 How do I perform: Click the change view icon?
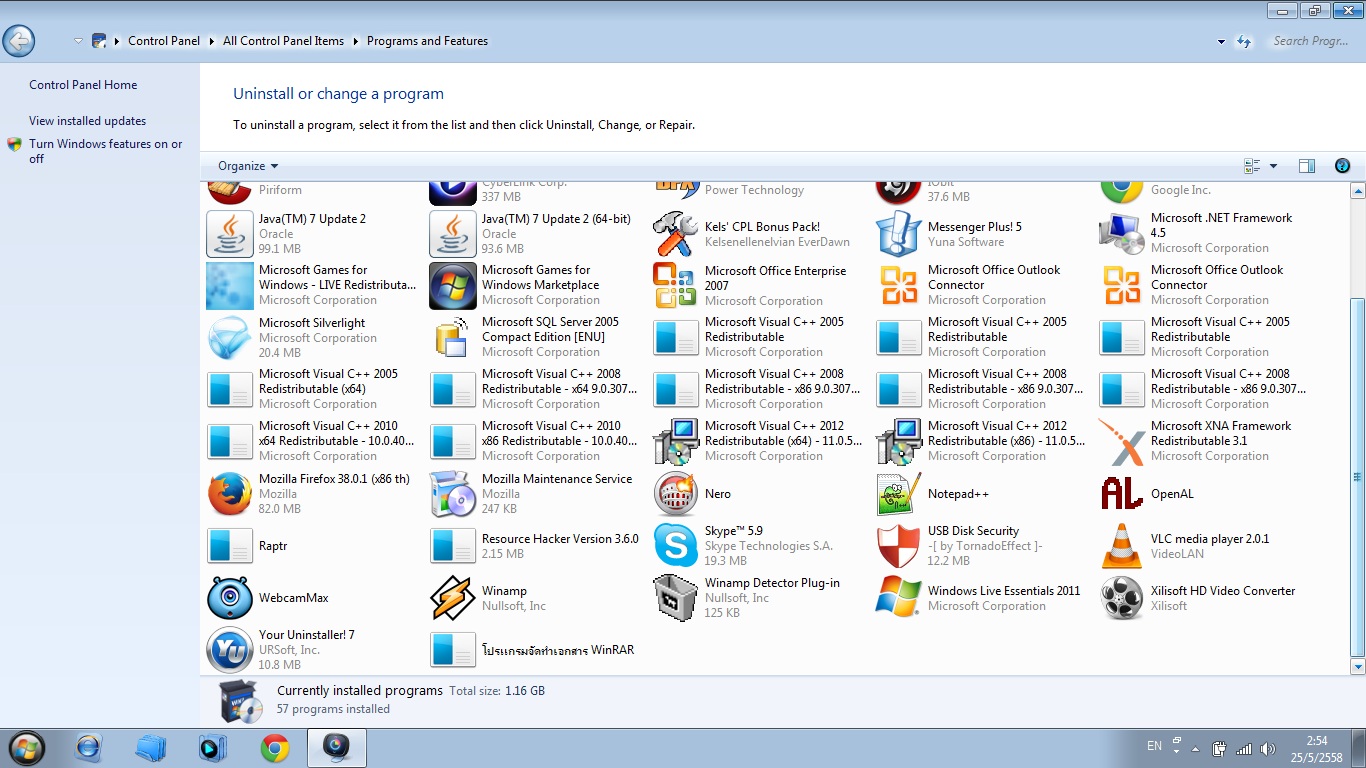(x=1252, y=166)
